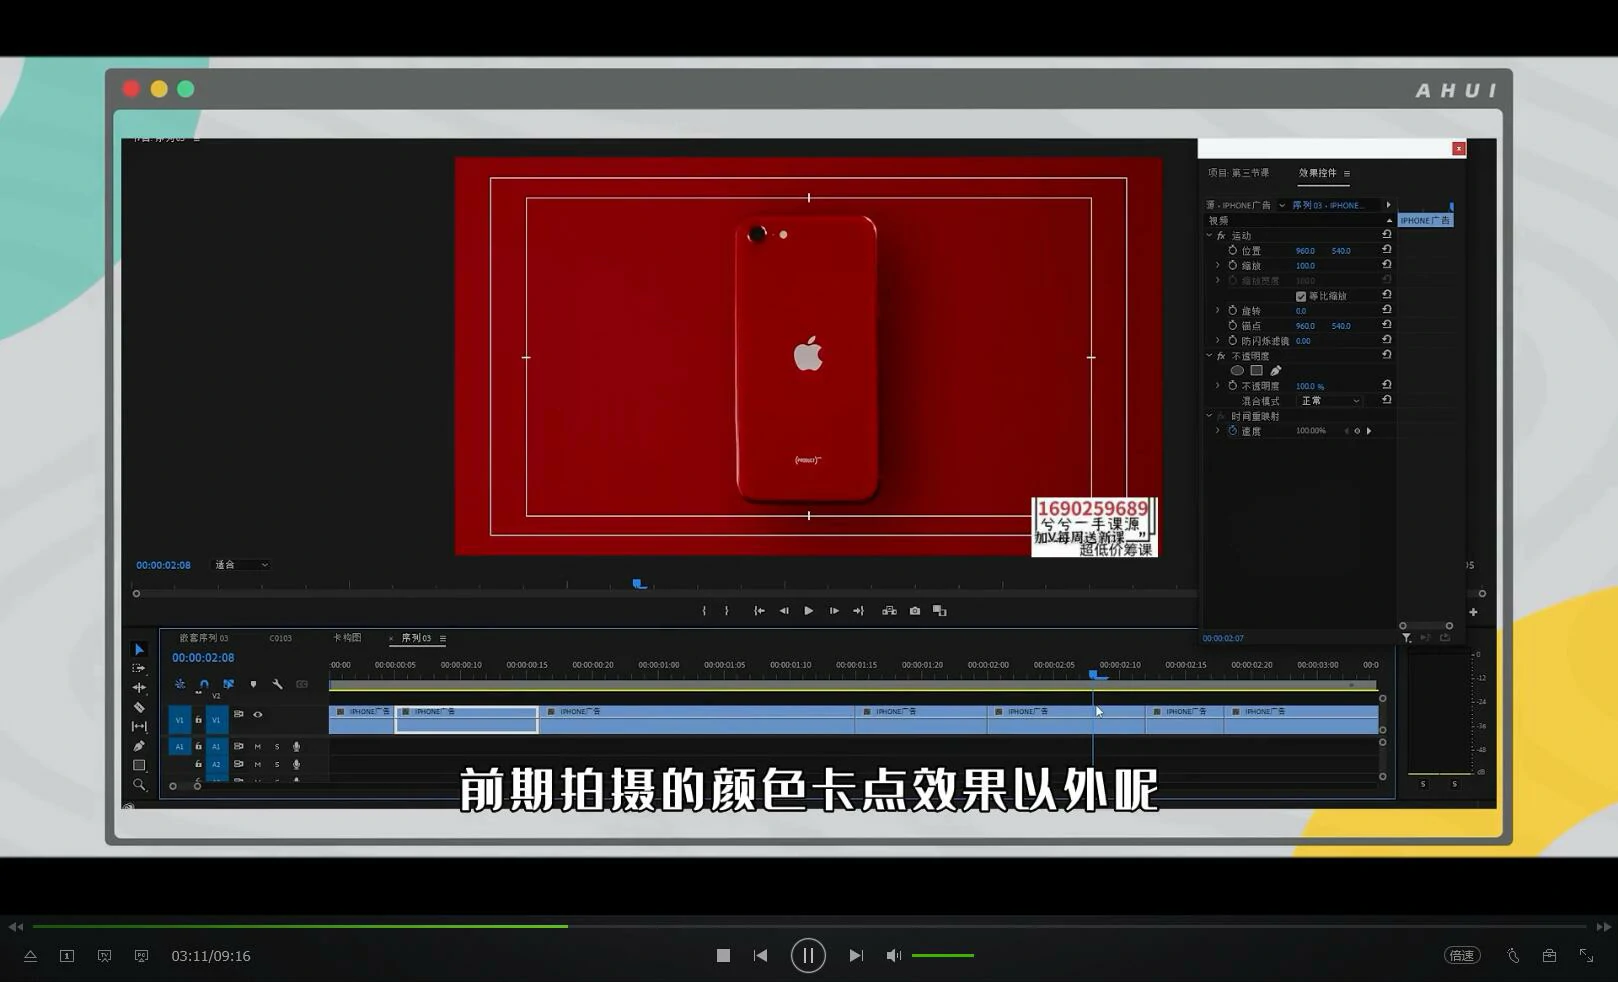Screen dimensions: 1618x982
Task: Click 不透明度 value 100.0 %
Action: (x=1310, y=386)
